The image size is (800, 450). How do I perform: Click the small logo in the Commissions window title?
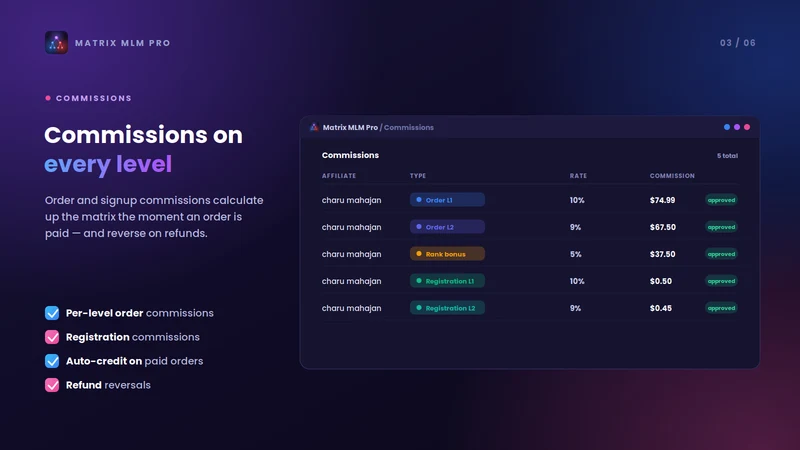pos(314,127)
